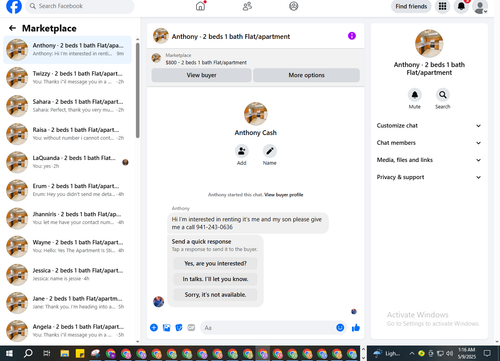Open Erum conversation in list
Viewport: 500px width, 361px height.
(x=67, y=190)
